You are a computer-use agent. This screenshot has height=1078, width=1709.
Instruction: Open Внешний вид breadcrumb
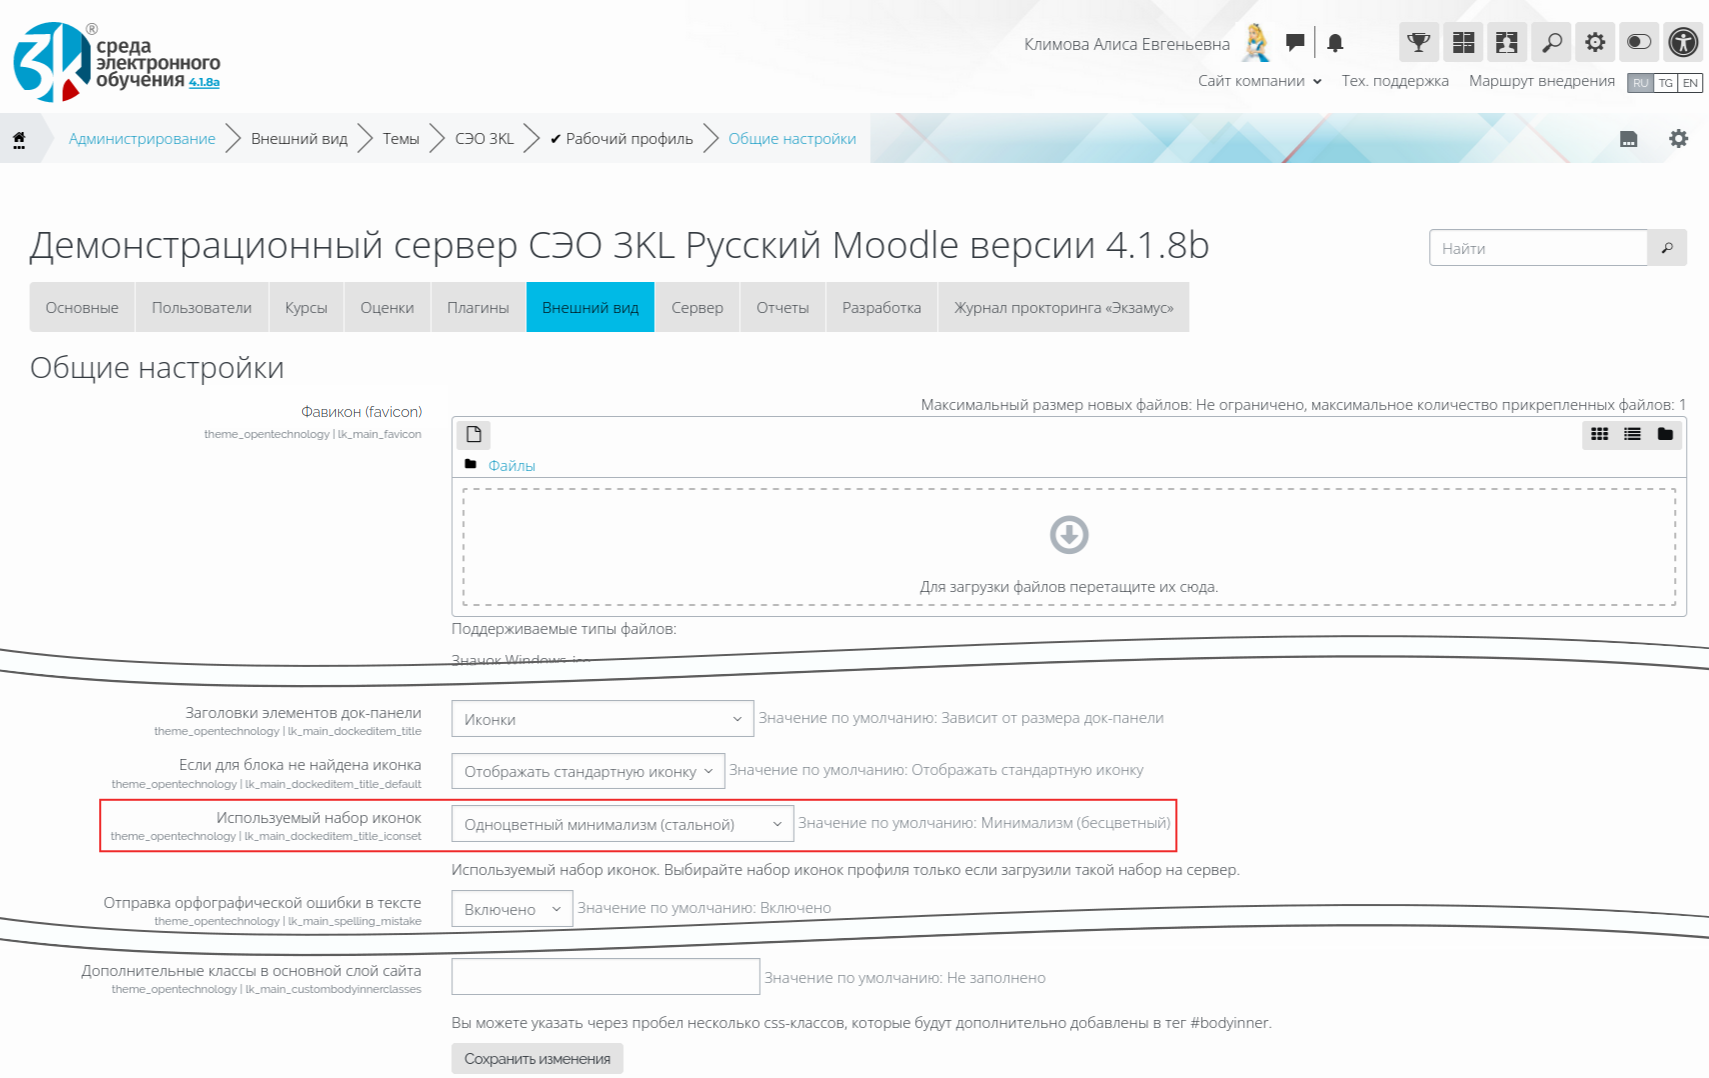(299, 139)
